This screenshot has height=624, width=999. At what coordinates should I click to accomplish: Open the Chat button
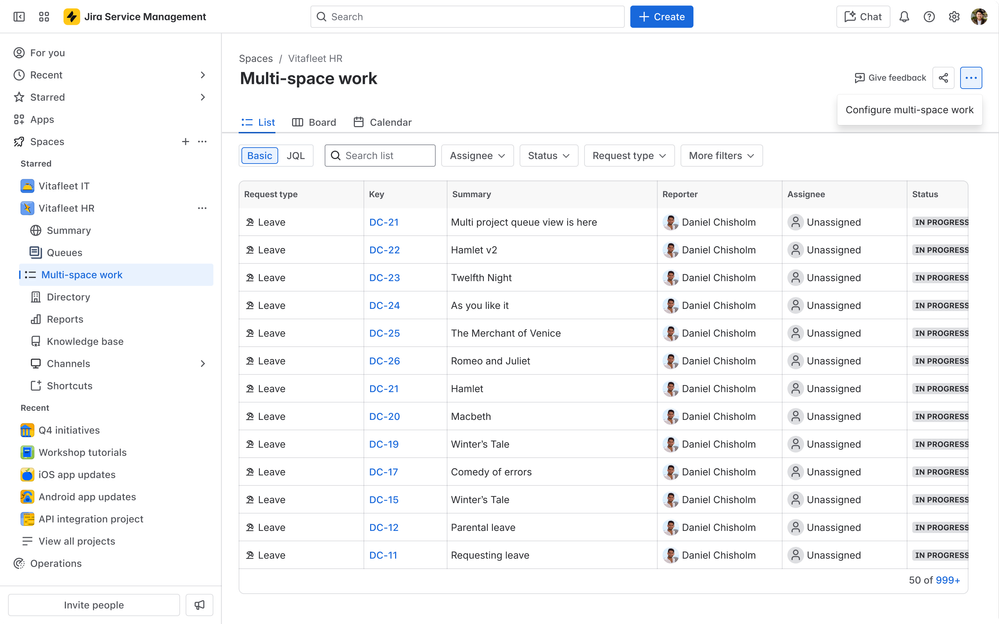pos(863,17)
